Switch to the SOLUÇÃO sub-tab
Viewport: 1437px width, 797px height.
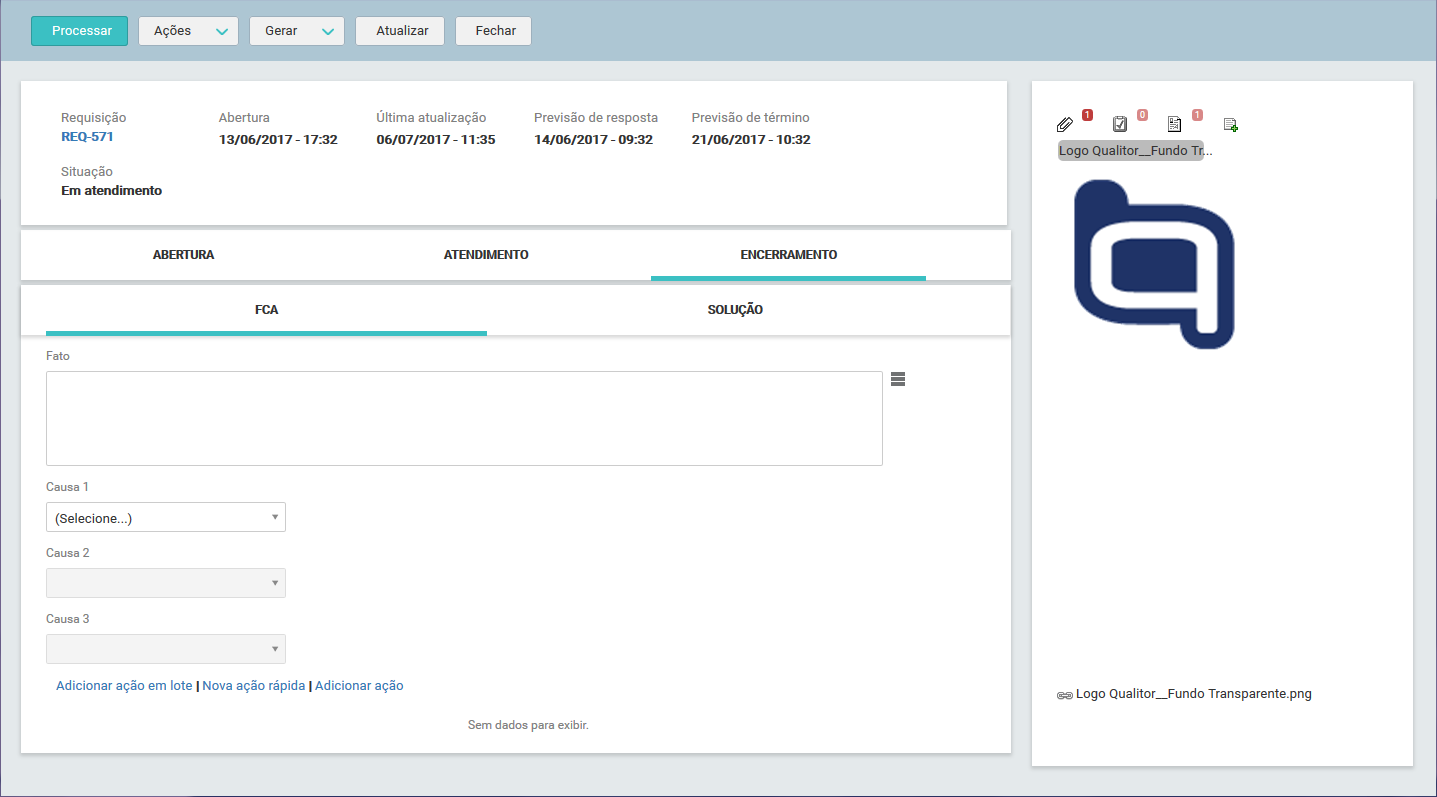[x=735, y=310]
